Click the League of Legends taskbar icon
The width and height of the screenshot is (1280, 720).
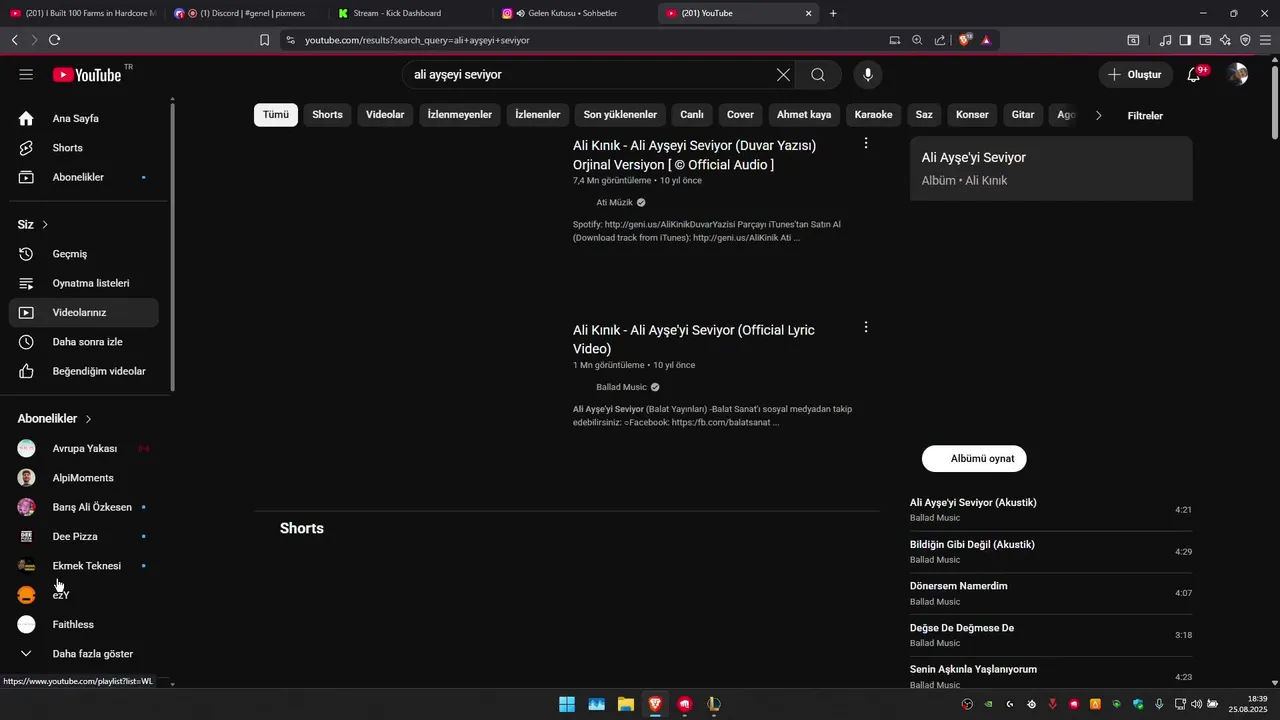pos(713,704)
